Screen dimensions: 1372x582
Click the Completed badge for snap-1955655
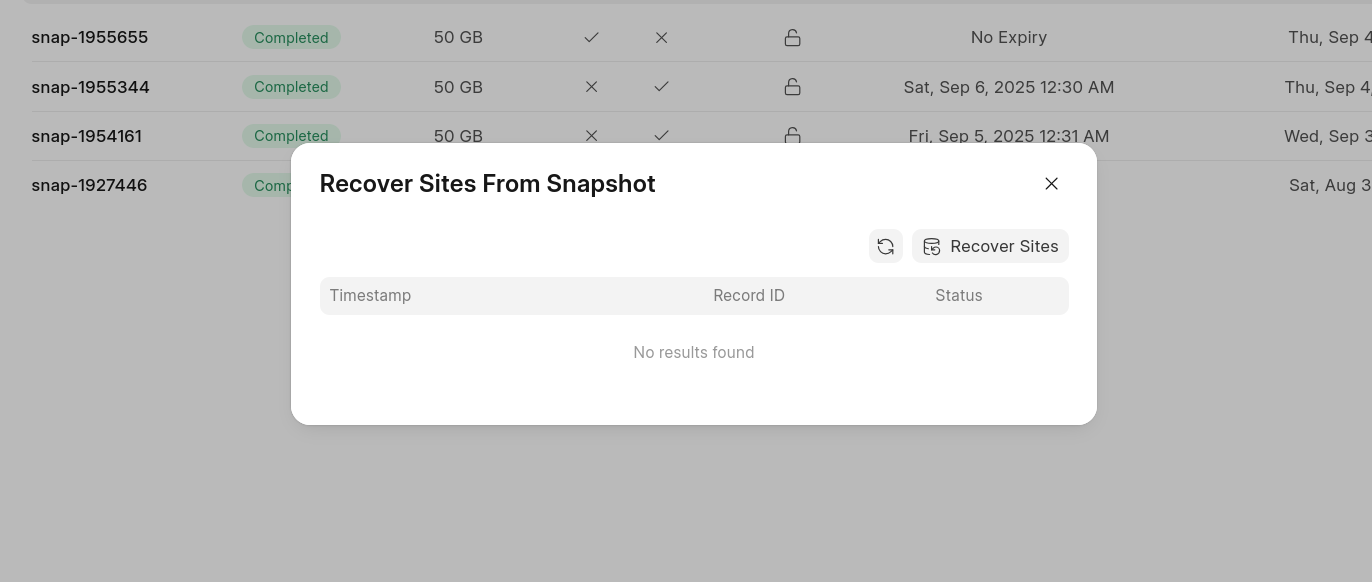coord(291,38)
